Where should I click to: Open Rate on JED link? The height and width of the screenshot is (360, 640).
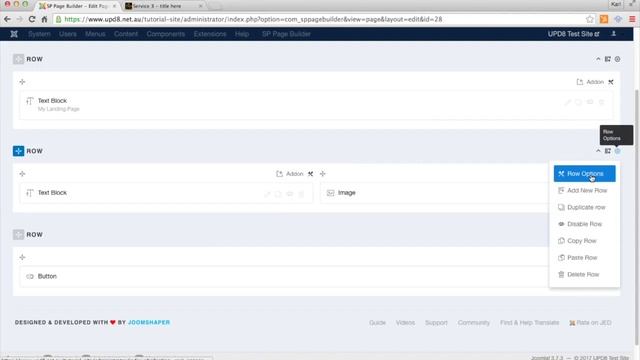tap(590, 322)
